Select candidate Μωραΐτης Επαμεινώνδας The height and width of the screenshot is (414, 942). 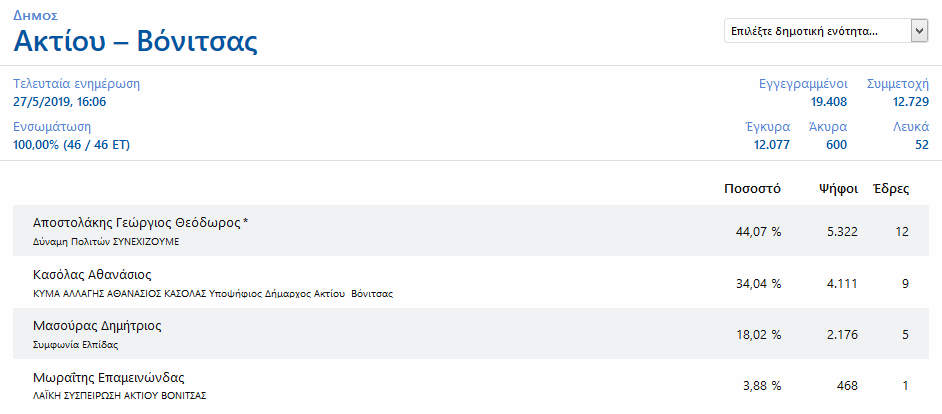coord(108,377)
